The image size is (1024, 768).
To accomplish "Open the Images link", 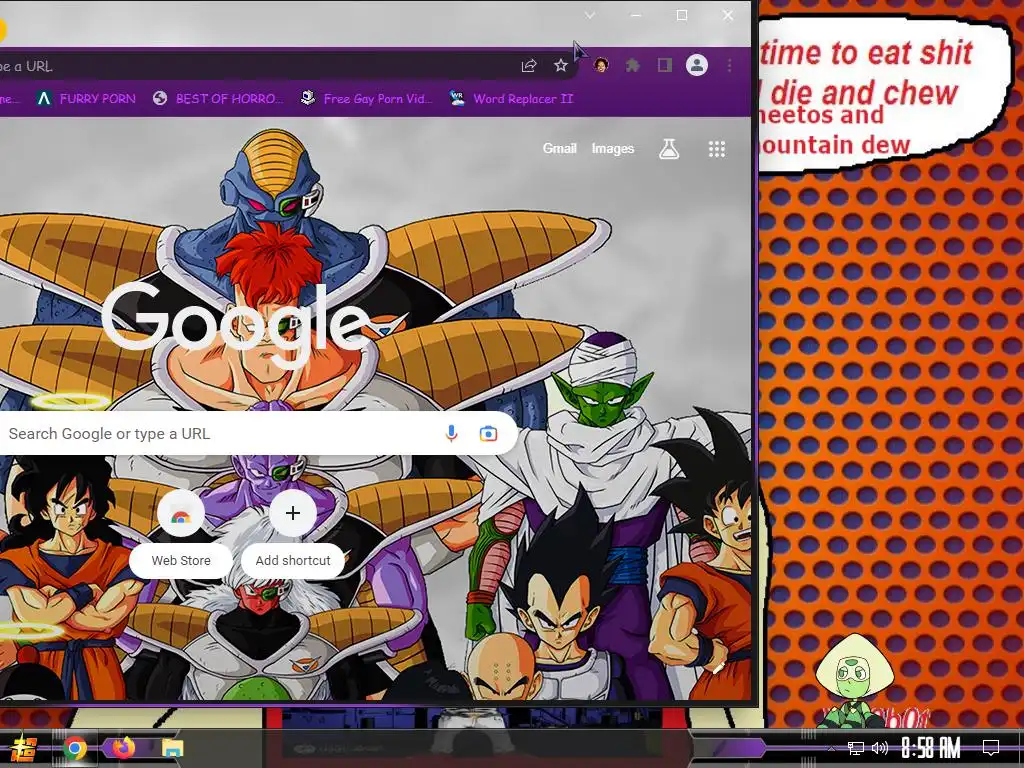I will [613, 149].
